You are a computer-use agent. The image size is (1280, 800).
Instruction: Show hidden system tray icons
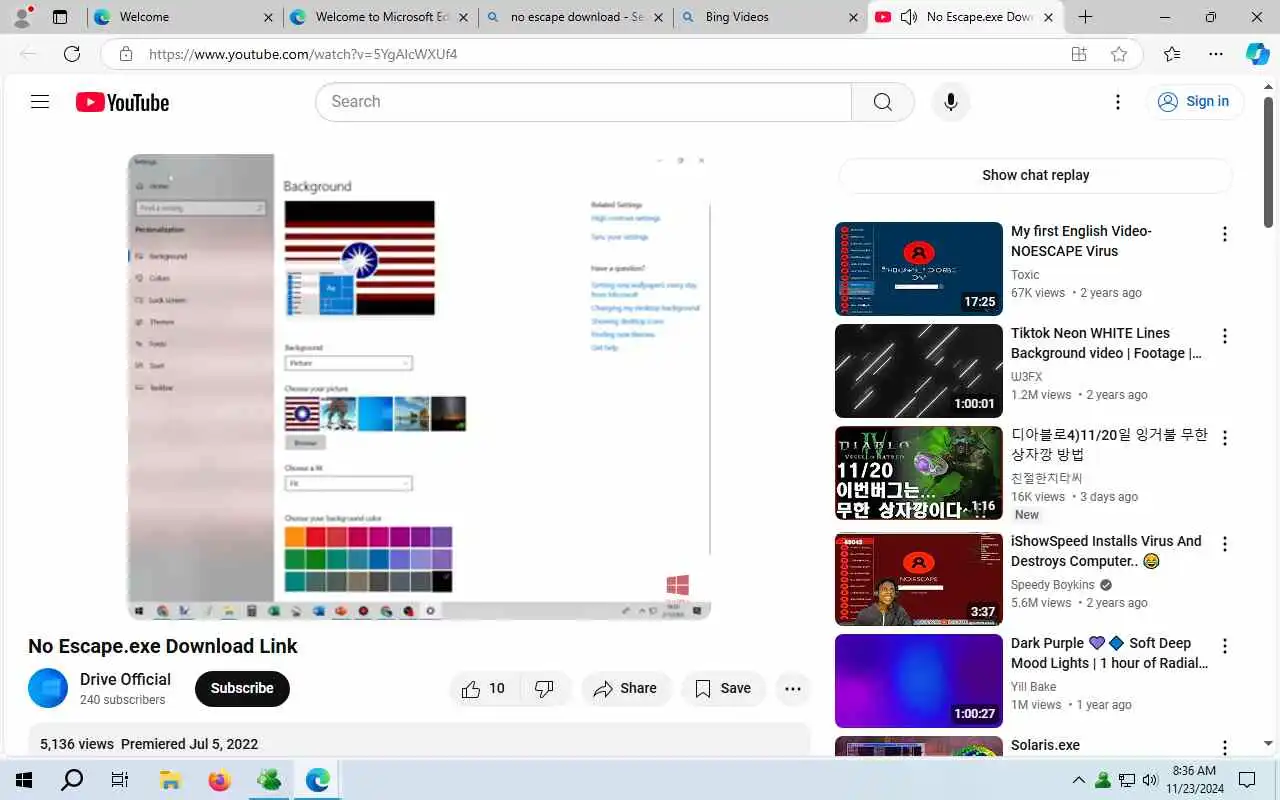pyautogui.click(x=1079, y=780)
